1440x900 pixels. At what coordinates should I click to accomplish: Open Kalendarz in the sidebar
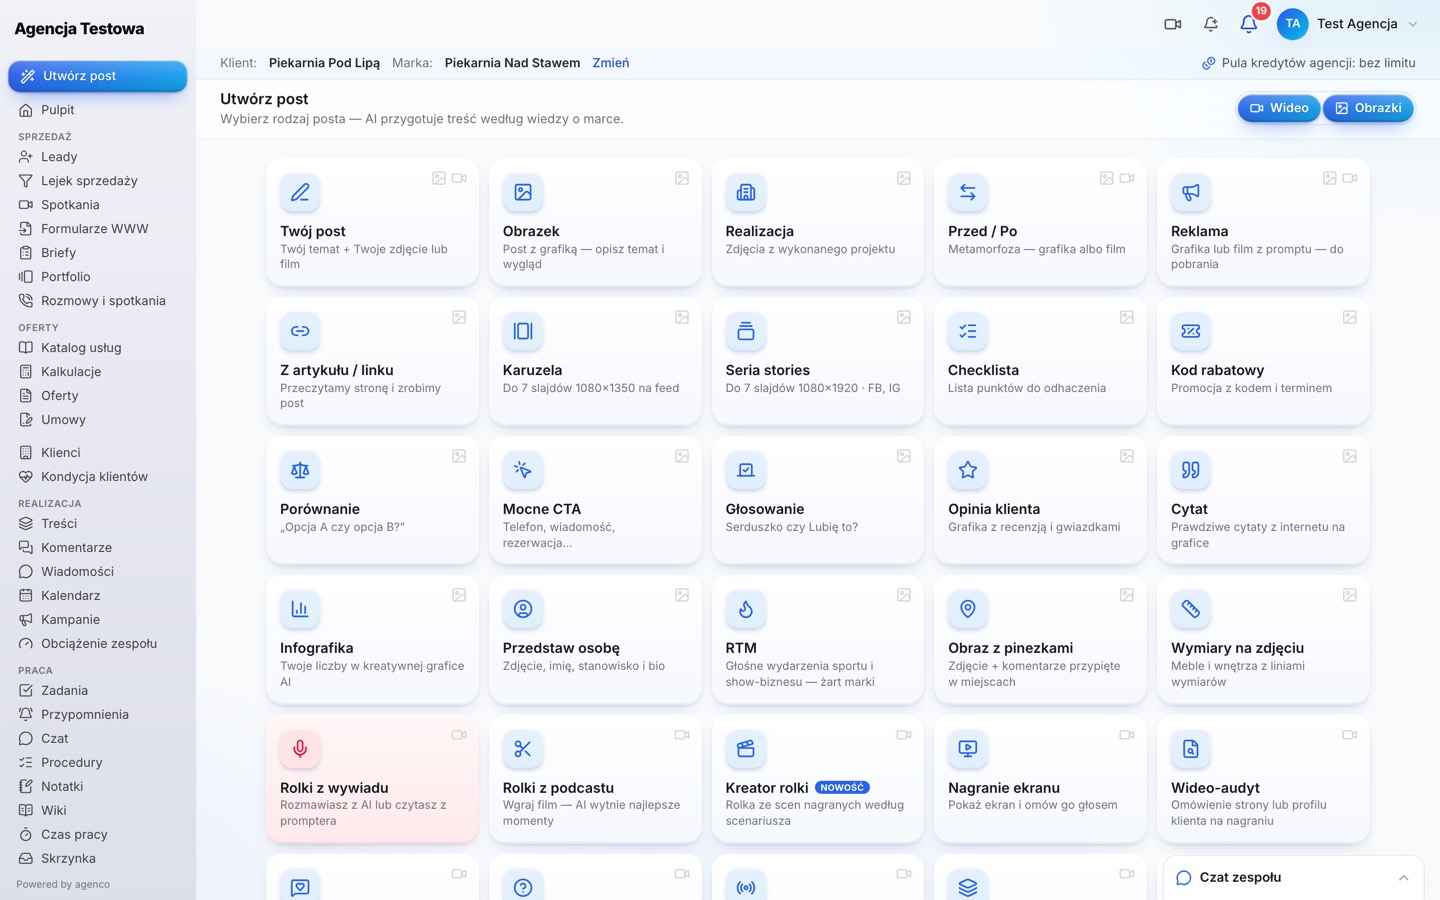(70, 595)
